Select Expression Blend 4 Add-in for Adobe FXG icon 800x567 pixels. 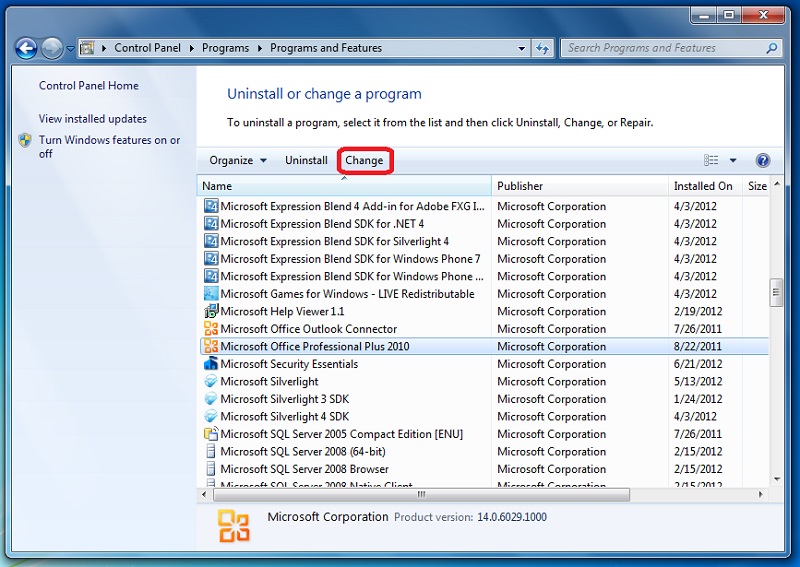click(x=211, y=206)
